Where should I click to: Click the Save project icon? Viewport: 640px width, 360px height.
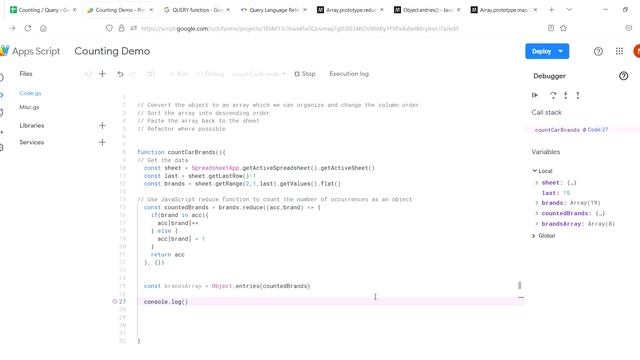click(x=151, y=74)
